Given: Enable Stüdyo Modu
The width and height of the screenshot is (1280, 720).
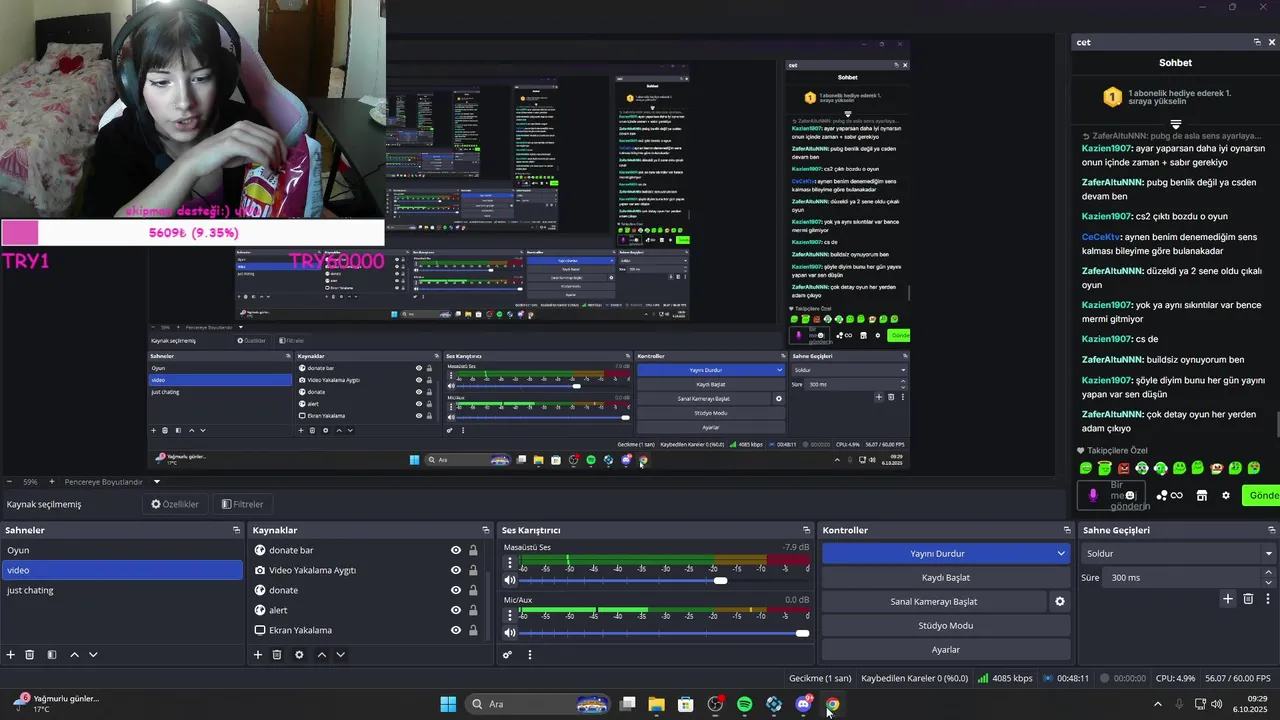Looking at the screenshot, I should click(x=946, y=626).
